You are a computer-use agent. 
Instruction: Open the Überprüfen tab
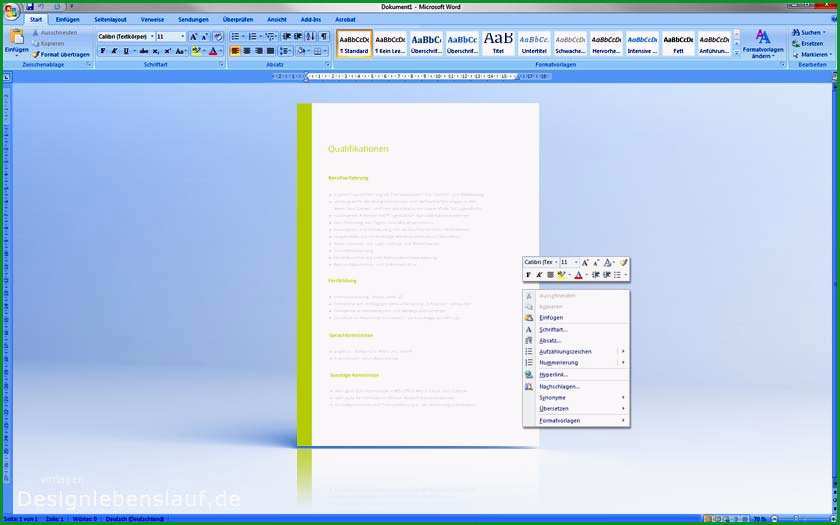(238, 19)
